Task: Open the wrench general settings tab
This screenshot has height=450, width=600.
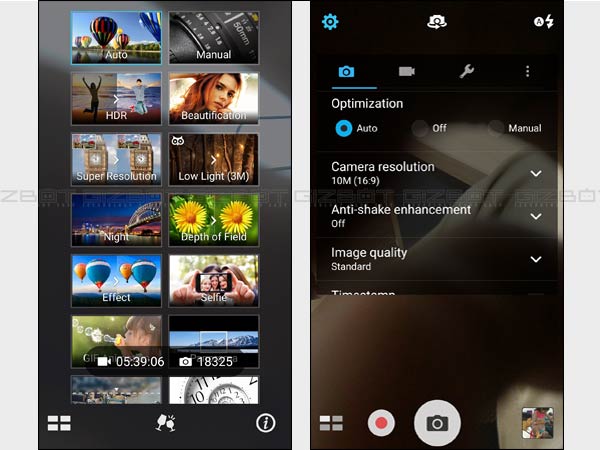Action: point(467,72)
